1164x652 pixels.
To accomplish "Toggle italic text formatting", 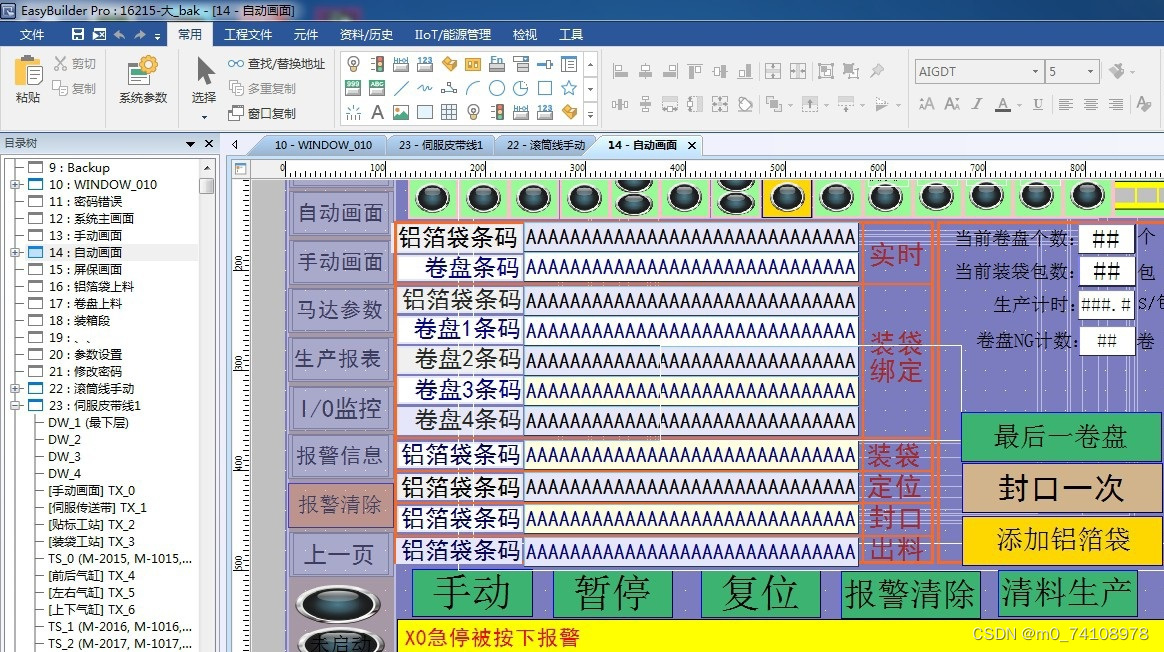I will (977, 104).
